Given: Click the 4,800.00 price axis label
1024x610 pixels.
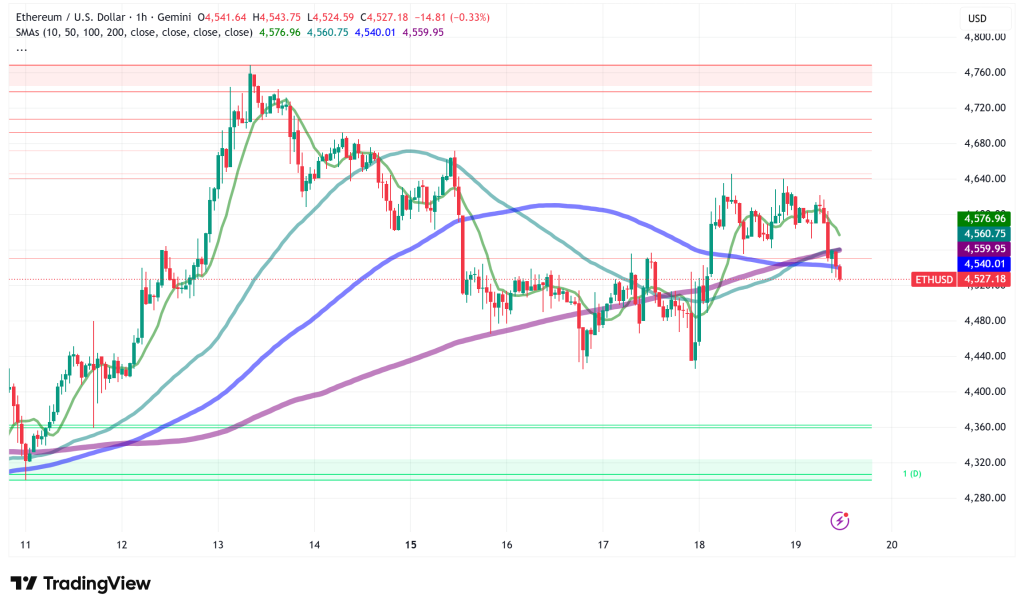Looking at the screenshot, I should (x=984, y=37).
